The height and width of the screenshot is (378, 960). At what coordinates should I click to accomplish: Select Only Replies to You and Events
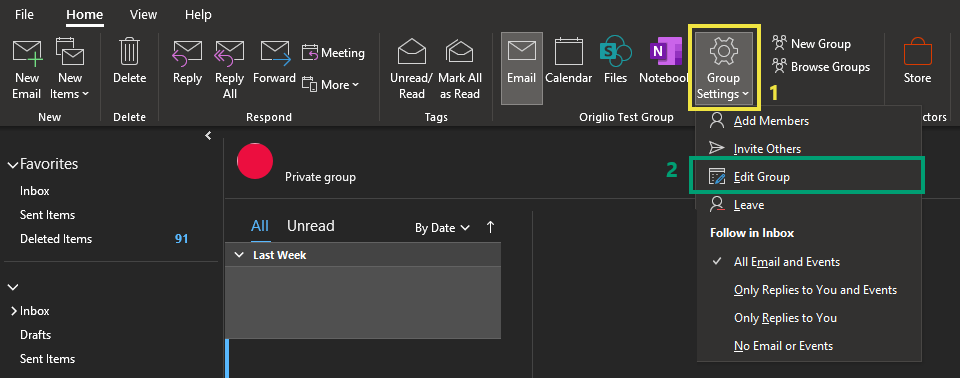click(x=808, y=290)
